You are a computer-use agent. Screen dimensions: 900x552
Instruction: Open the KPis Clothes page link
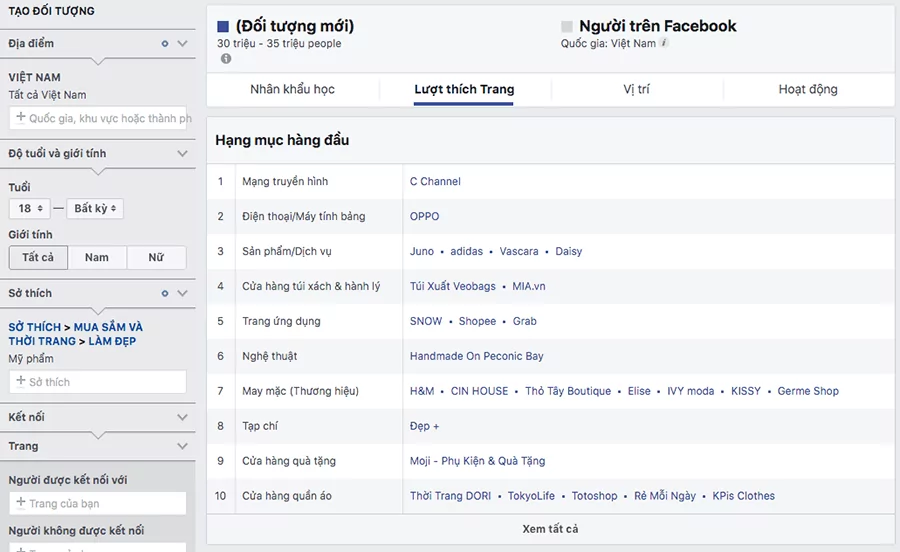click(743, 496)
